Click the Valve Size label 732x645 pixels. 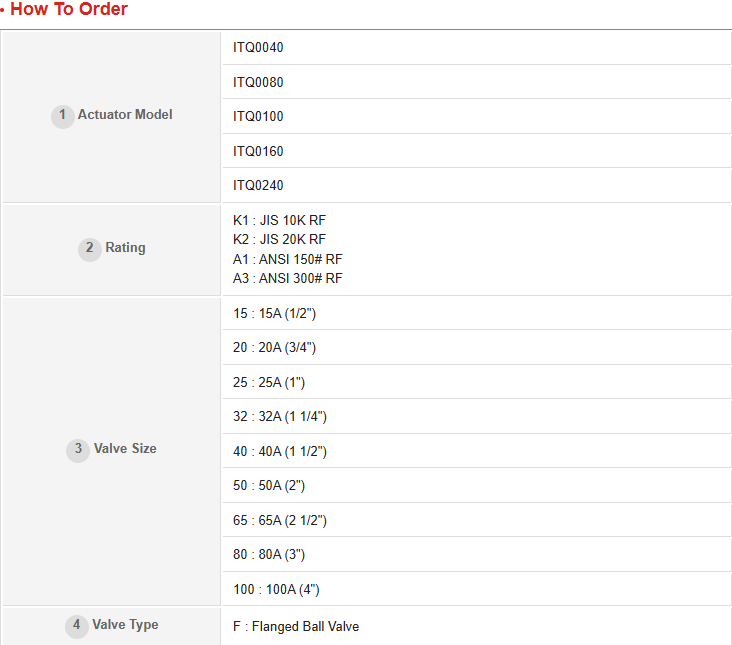(125, 449)
